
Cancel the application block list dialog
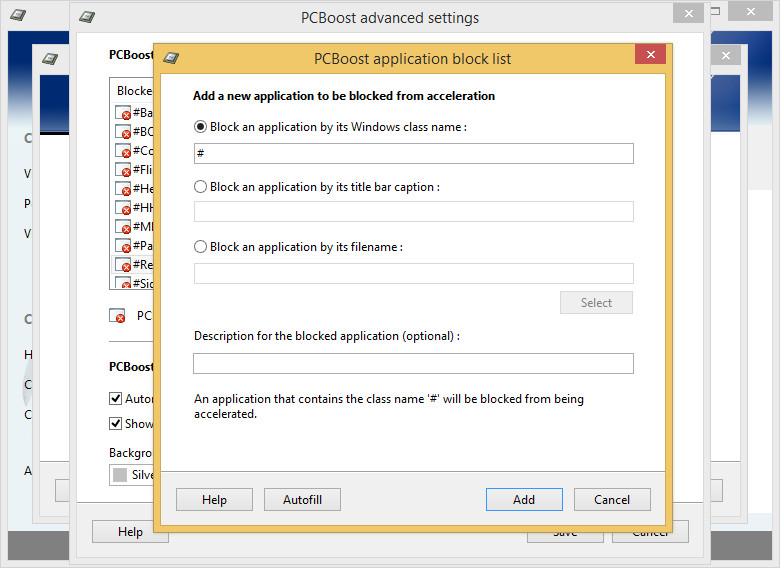(x=612, y=499)
